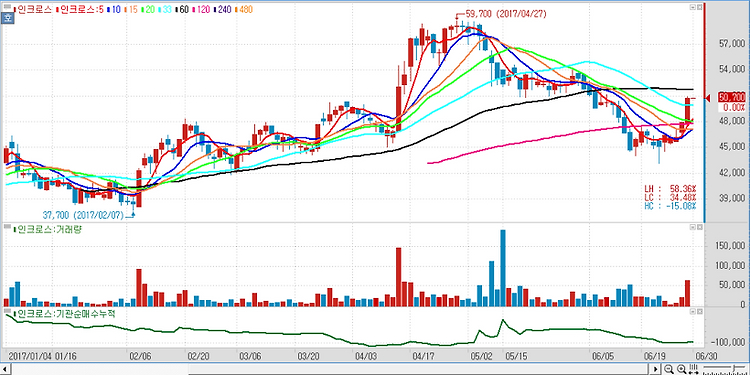Click the horizontal chart scrollbar track
The width and height of the screenshot is (750, 375).
pos(330,369)
